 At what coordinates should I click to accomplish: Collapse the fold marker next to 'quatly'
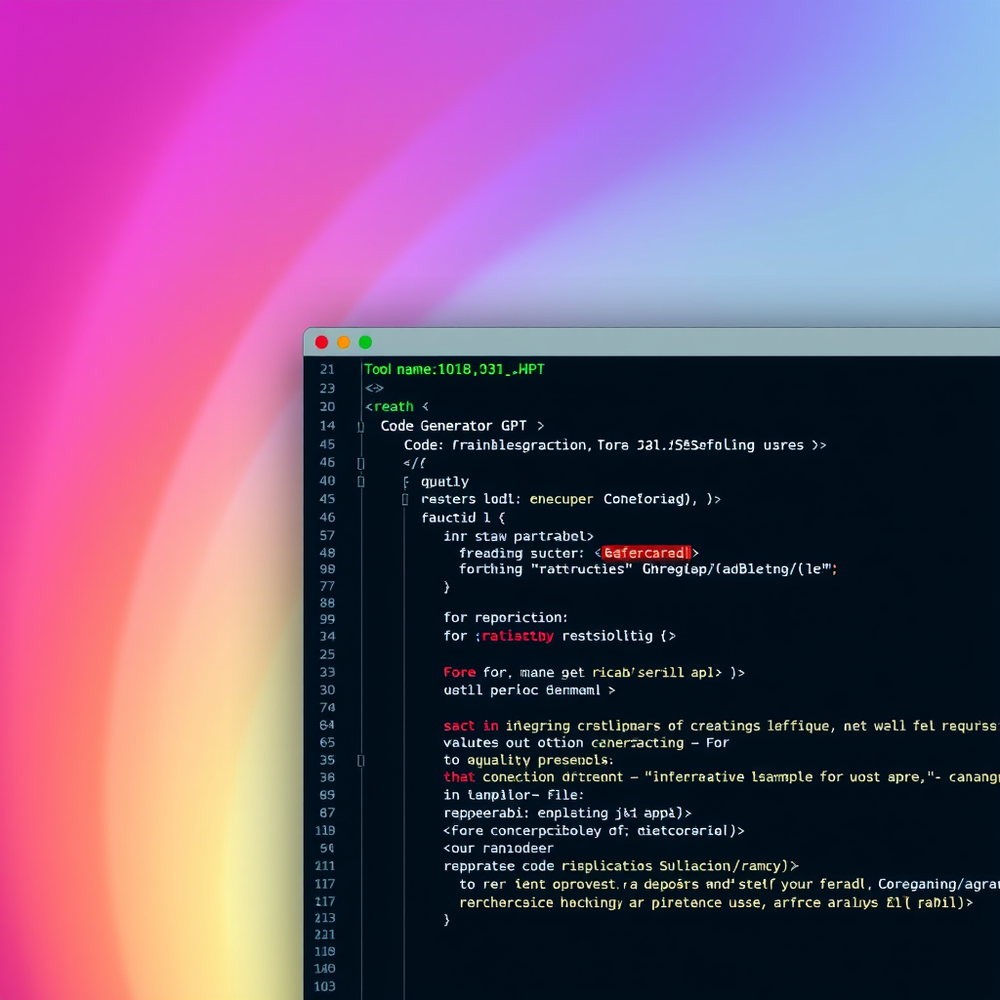tap(360, 482)
